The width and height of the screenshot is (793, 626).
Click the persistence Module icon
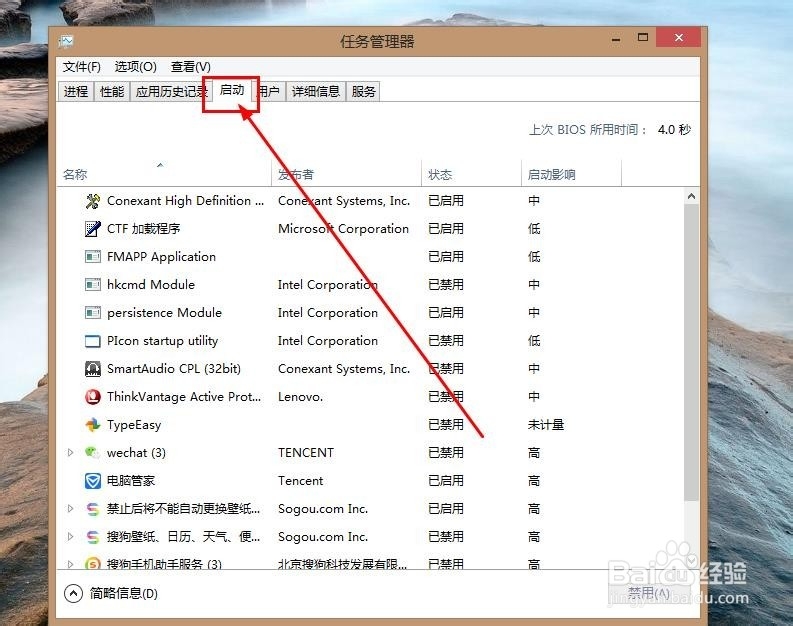click(93, 312)
